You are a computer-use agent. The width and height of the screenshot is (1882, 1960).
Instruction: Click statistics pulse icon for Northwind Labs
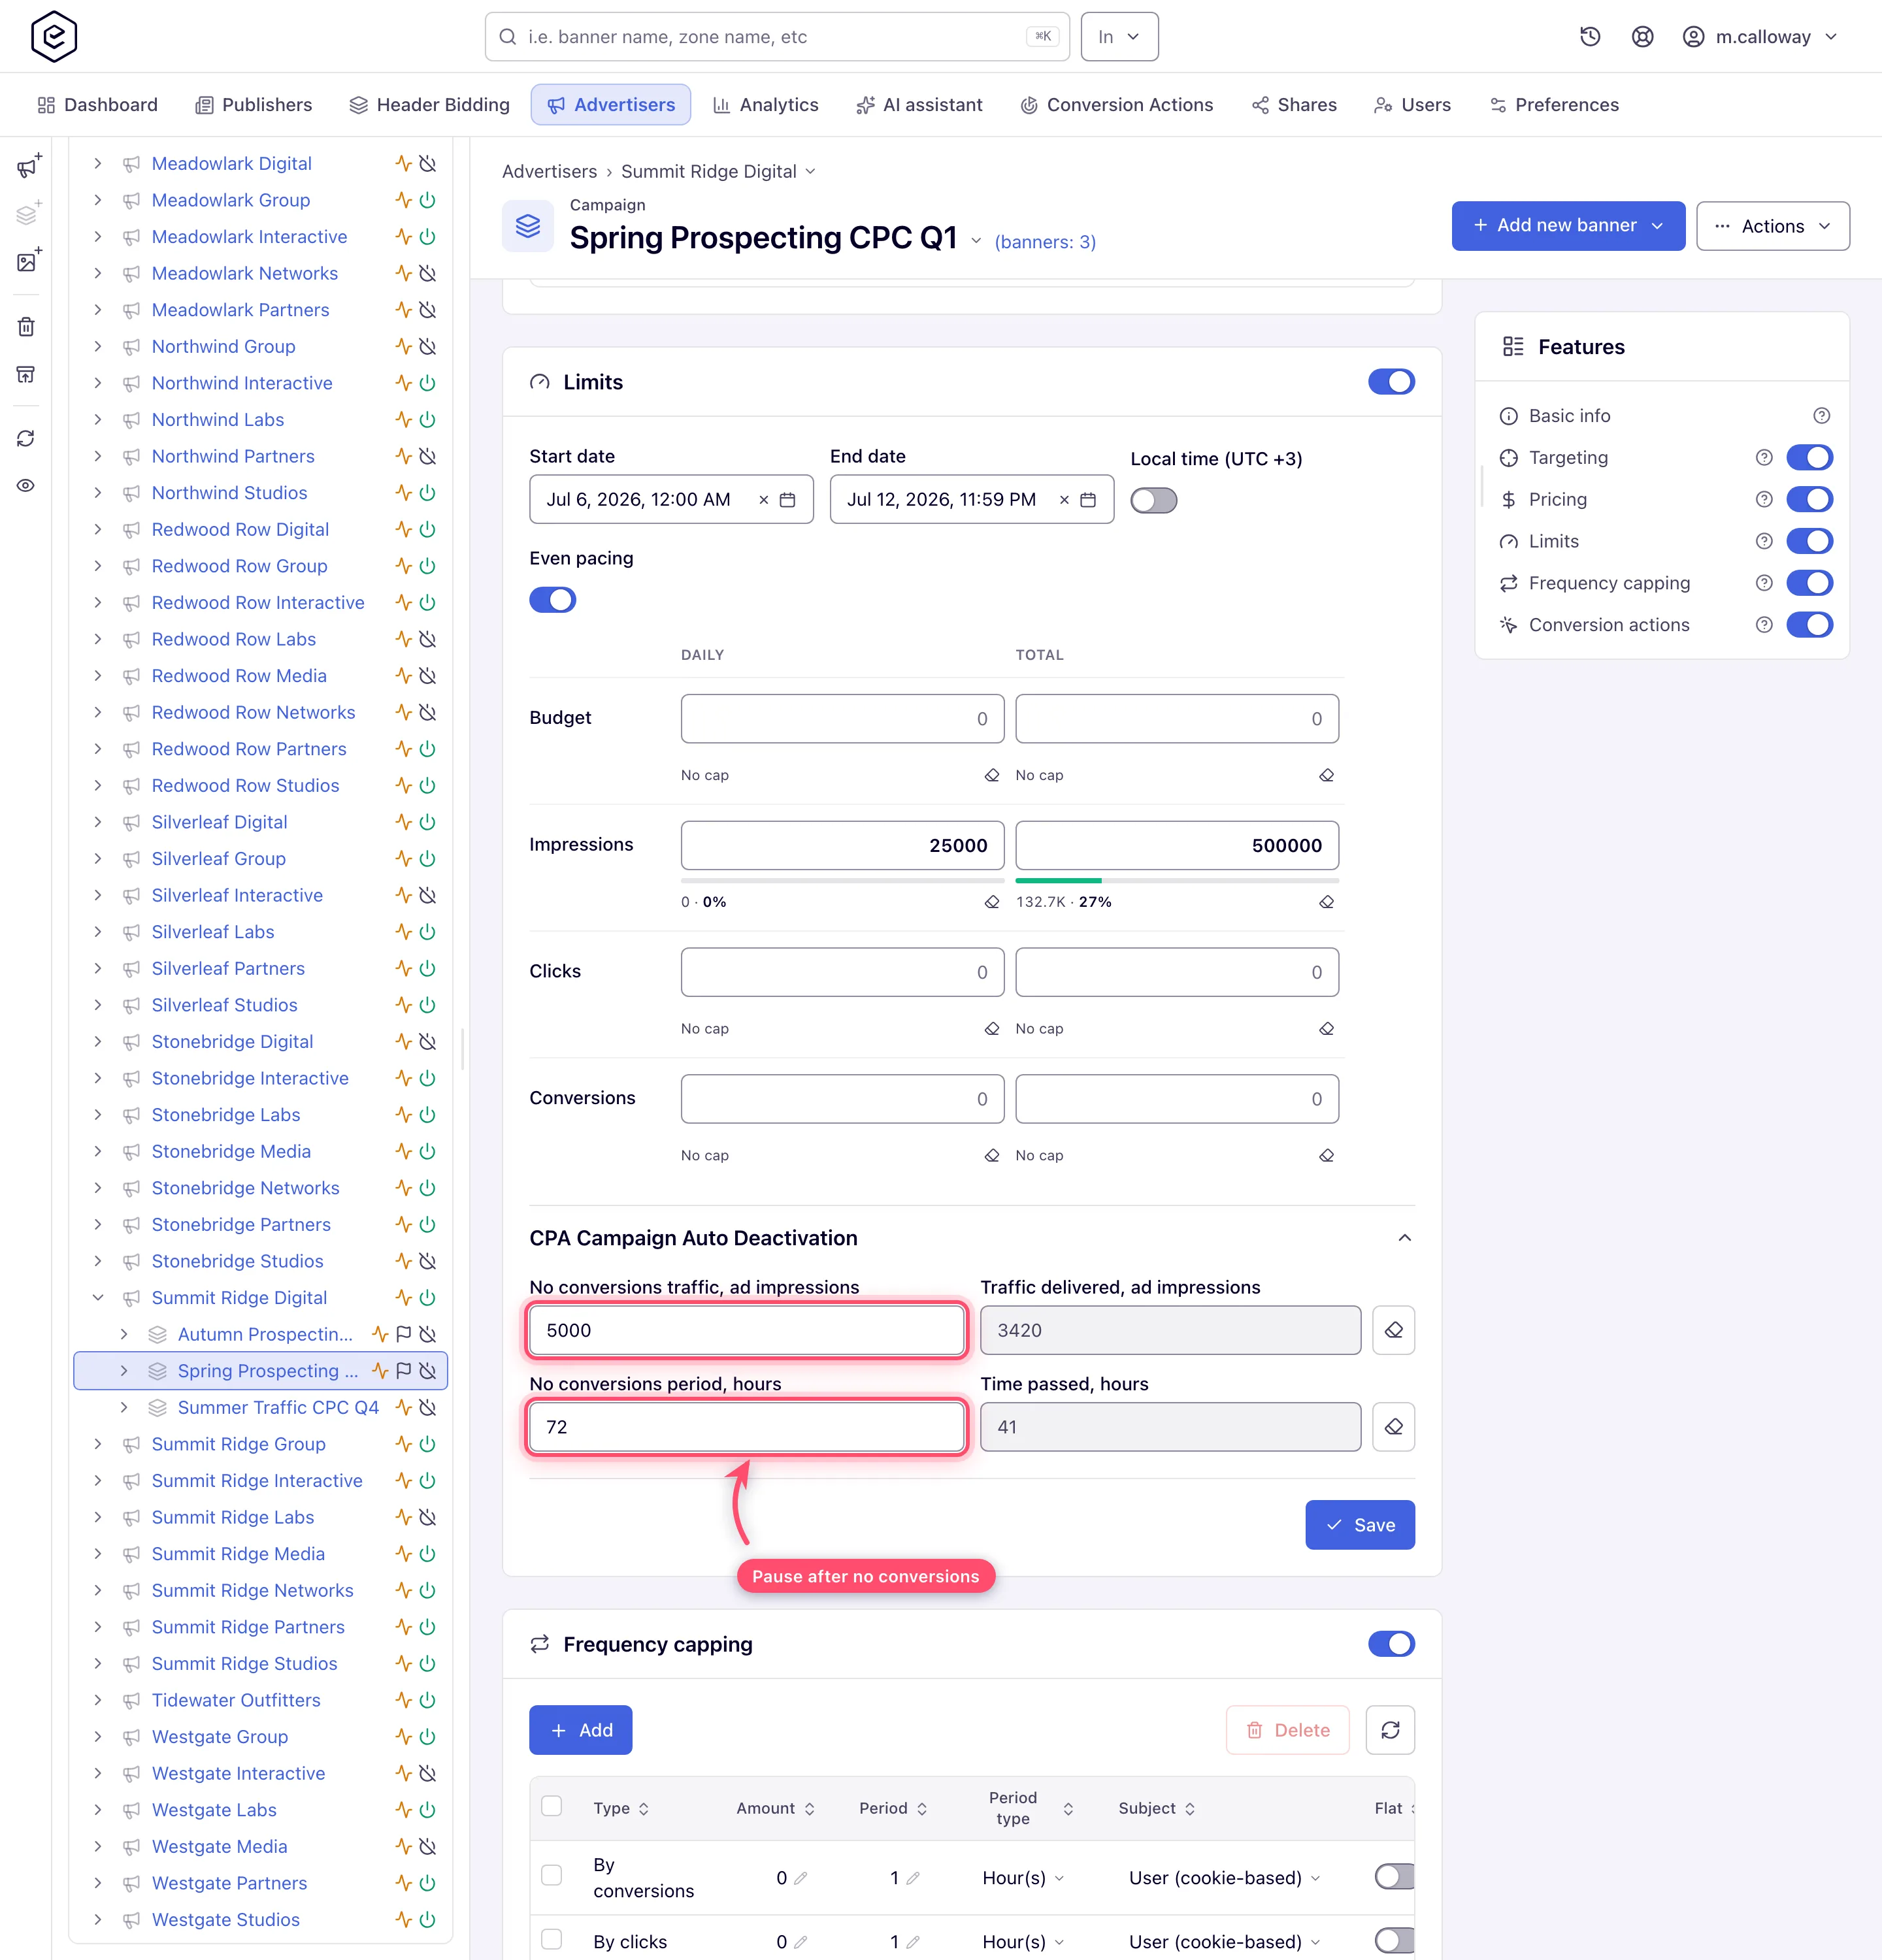pos(403,420)
